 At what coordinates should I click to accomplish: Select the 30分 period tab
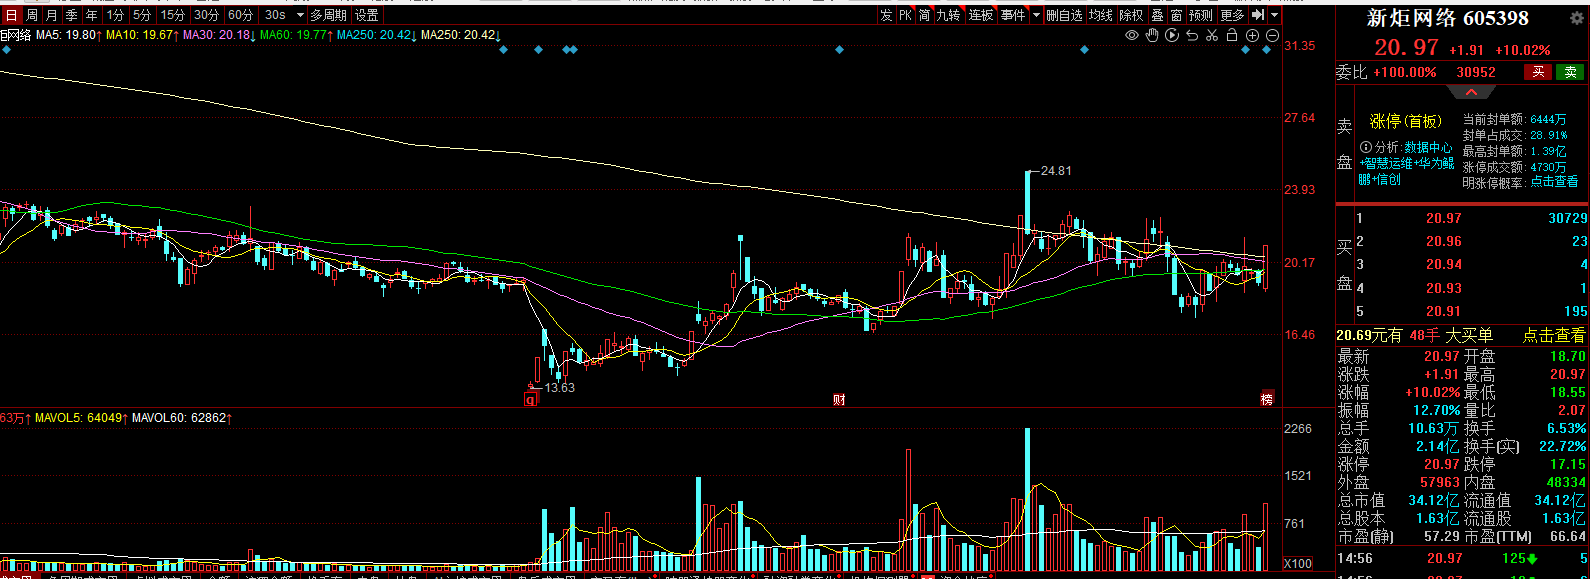pyautogui.click(x=206, y=15)
